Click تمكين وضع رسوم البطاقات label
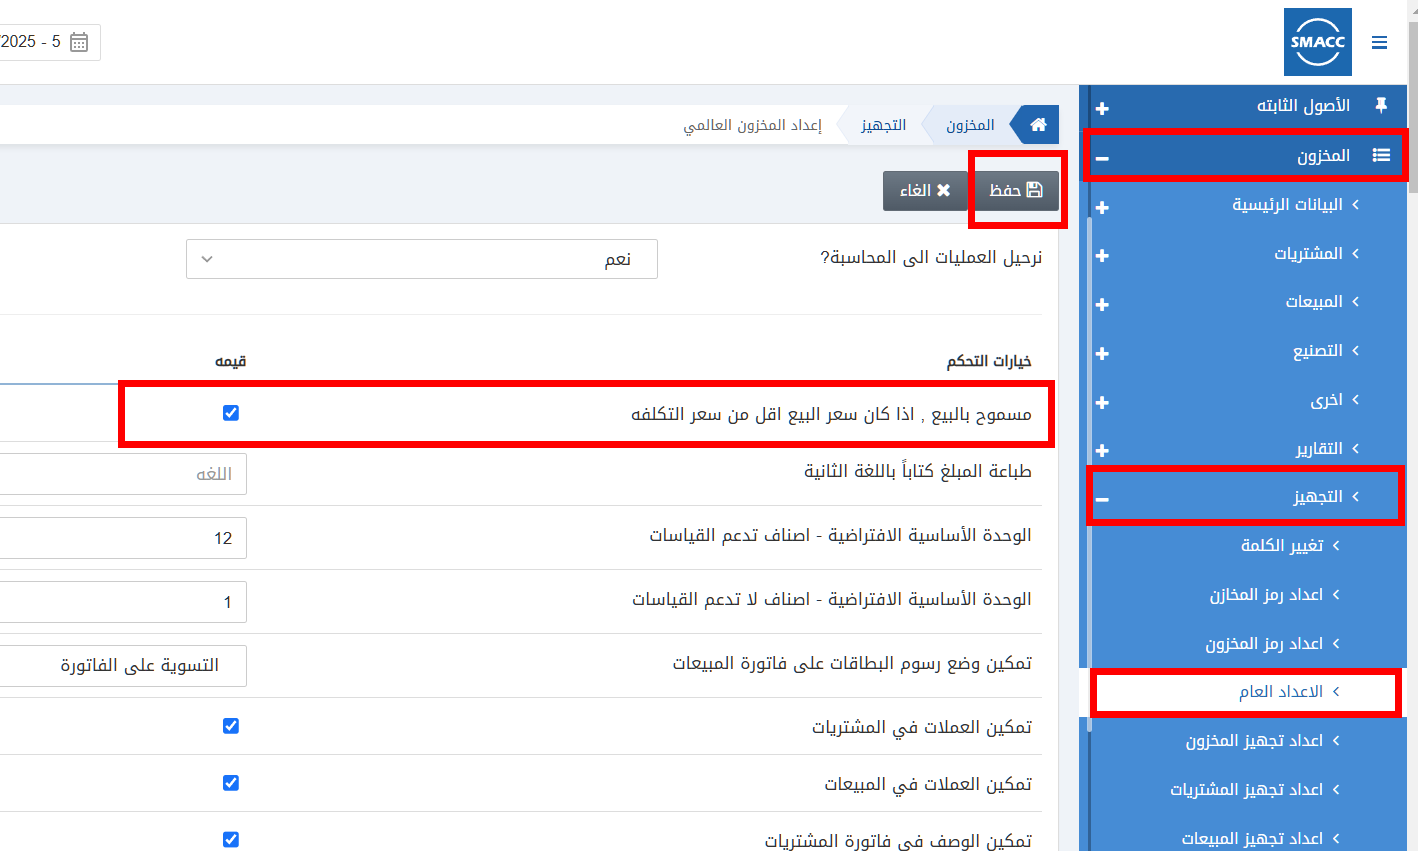Viewport: 1418px width, 851px height. pos(852,664)
